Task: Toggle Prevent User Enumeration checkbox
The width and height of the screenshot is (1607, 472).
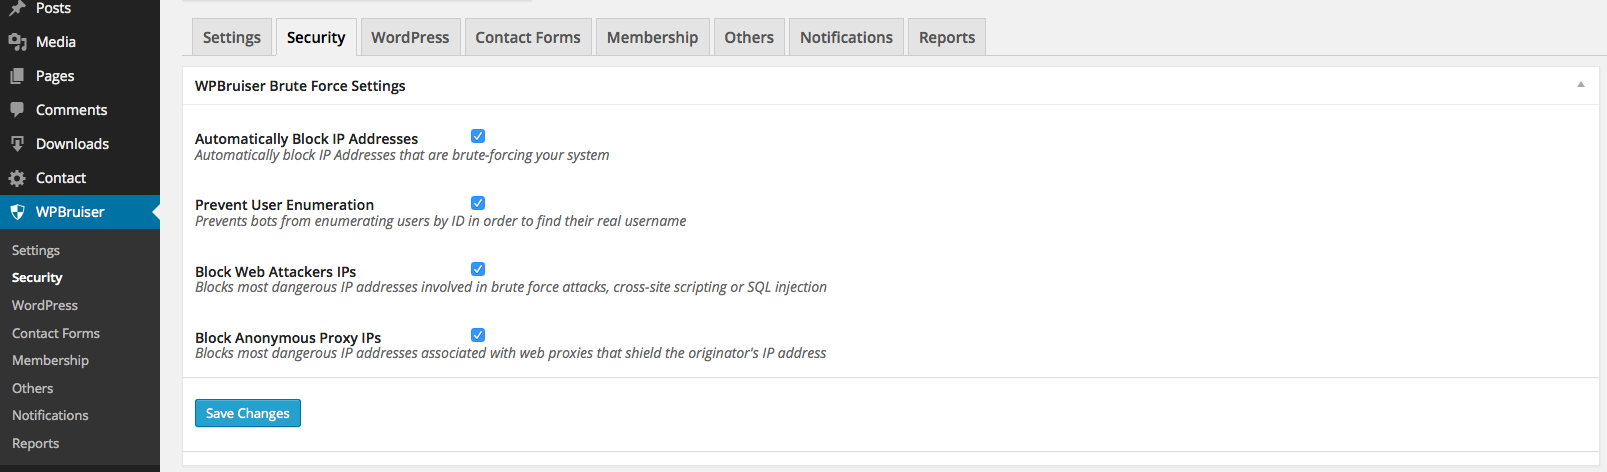Action: click(x=478, y=203)
